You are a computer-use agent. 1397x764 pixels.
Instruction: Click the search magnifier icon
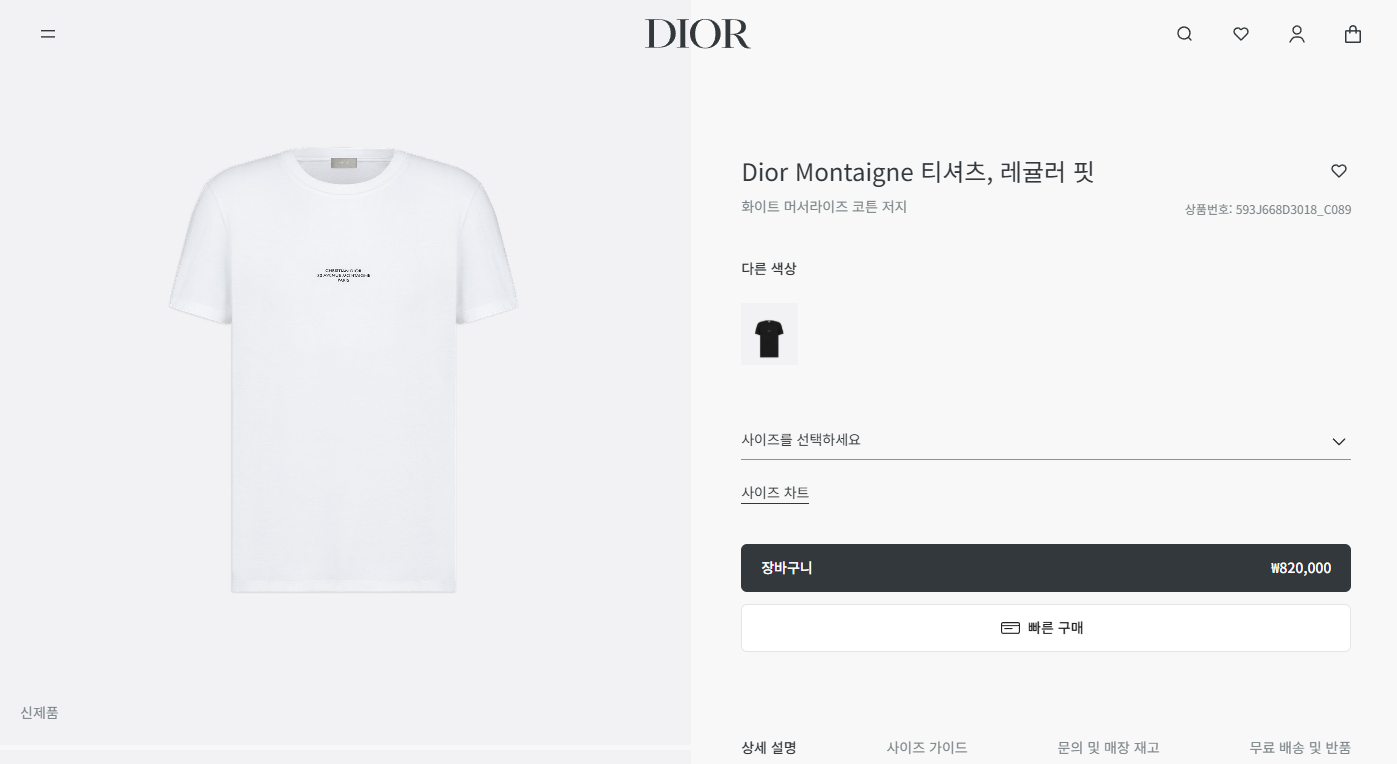[1185, 34]
